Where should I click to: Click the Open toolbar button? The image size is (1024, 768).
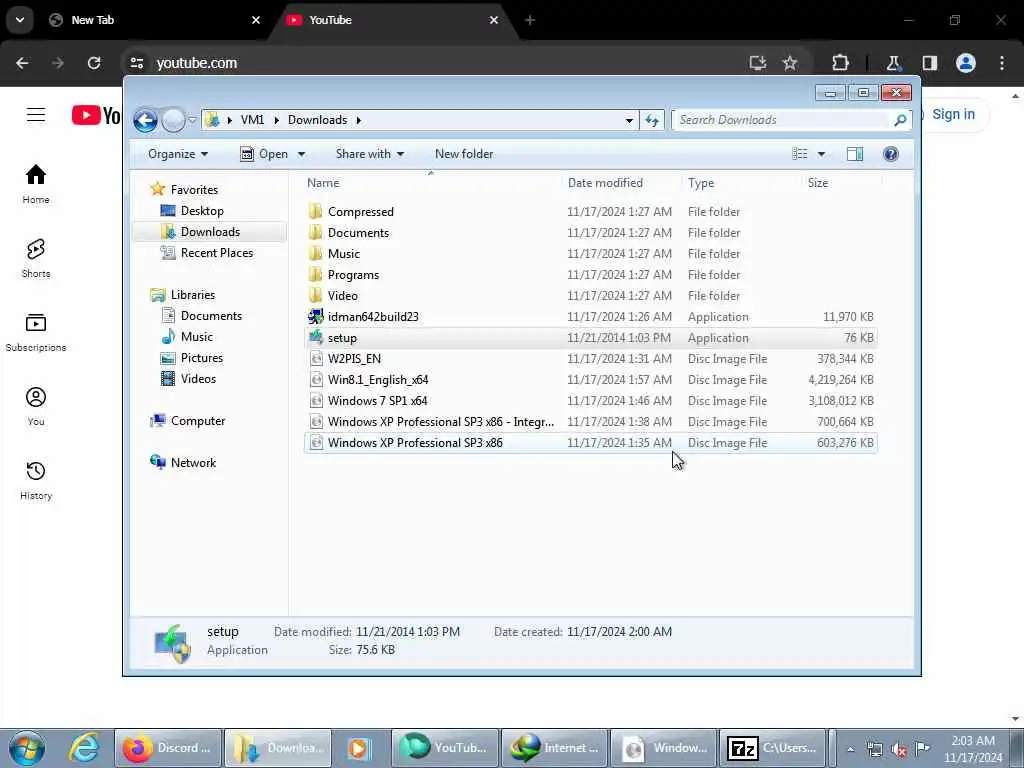(x=264, y=154)
